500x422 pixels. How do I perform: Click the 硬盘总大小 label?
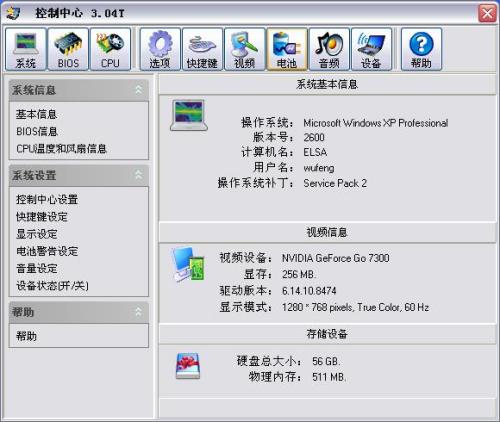269,361
